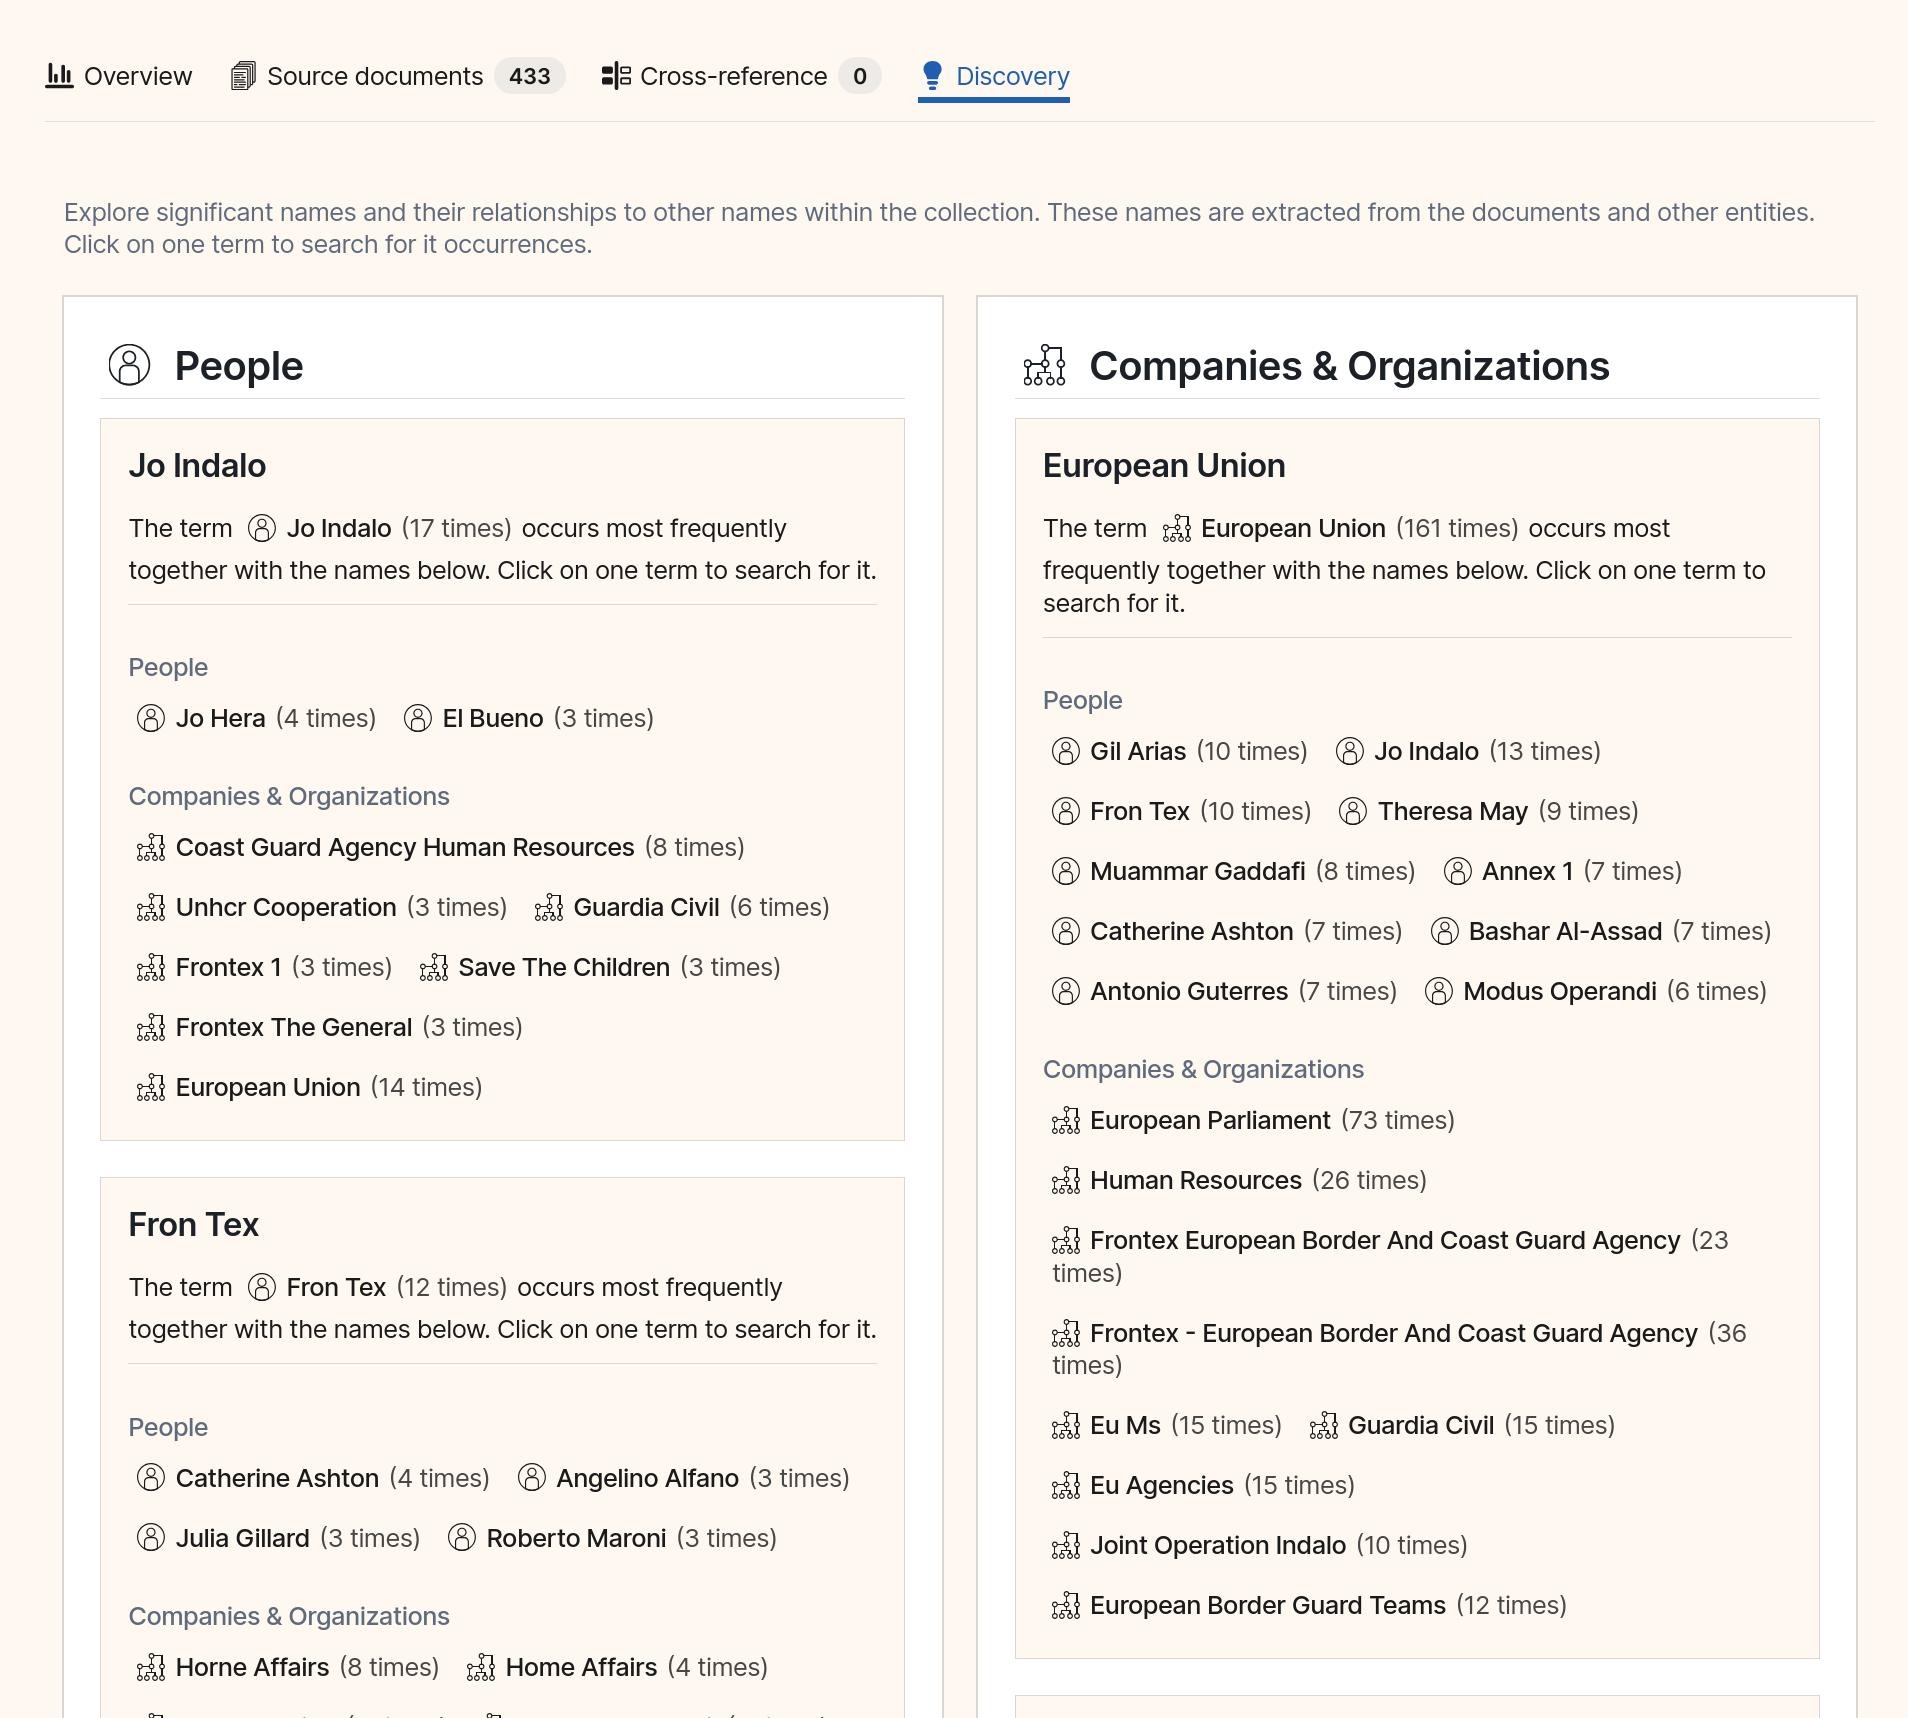This screenshot has width=1908, height=1718.
Task: Click the Cross-reference 0 count badge
Action: [860, 76]
